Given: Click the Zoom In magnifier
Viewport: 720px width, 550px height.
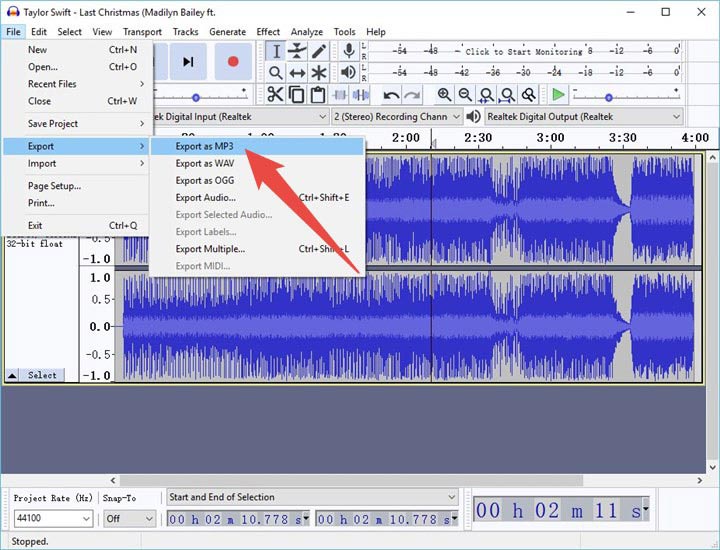Looking at the screenshot, I should (444, 95).
